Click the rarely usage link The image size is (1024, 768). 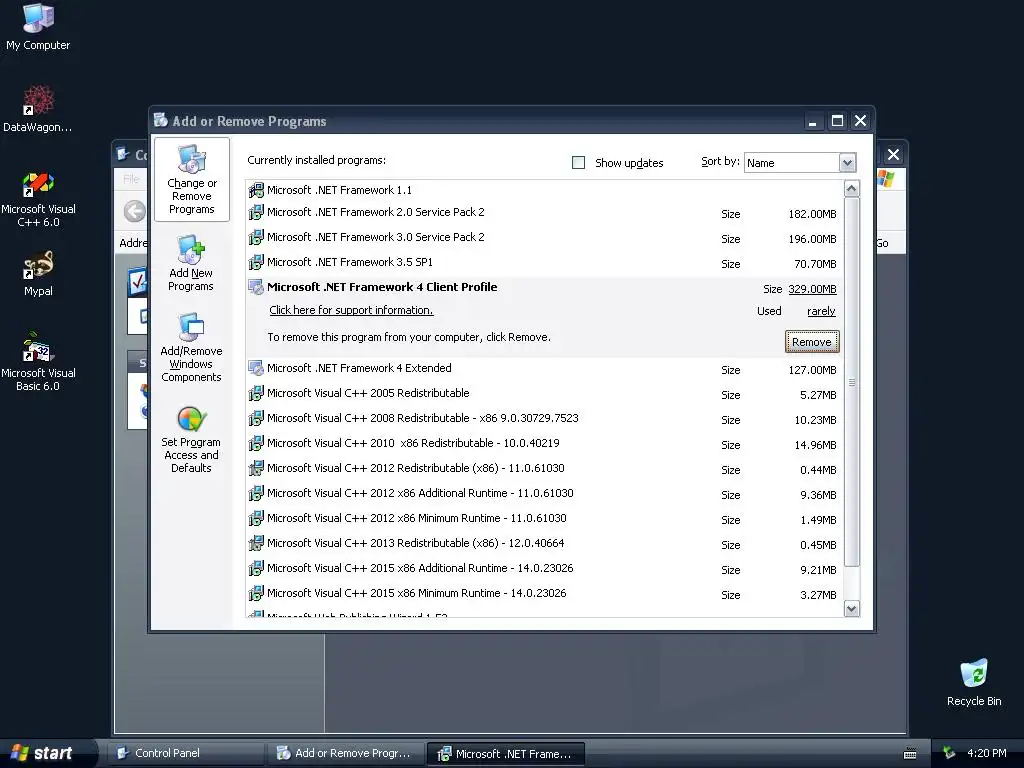(x=821, y=312)
